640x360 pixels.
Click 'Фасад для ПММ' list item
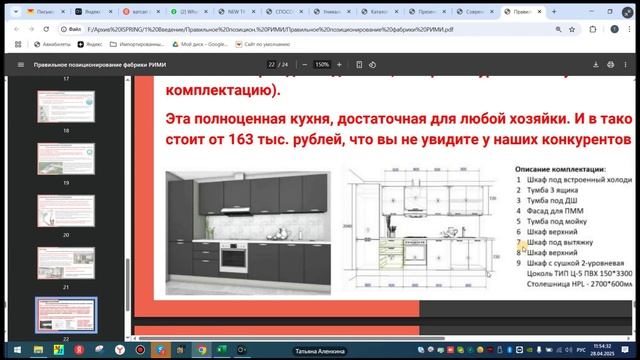click(x=555, y=211)
